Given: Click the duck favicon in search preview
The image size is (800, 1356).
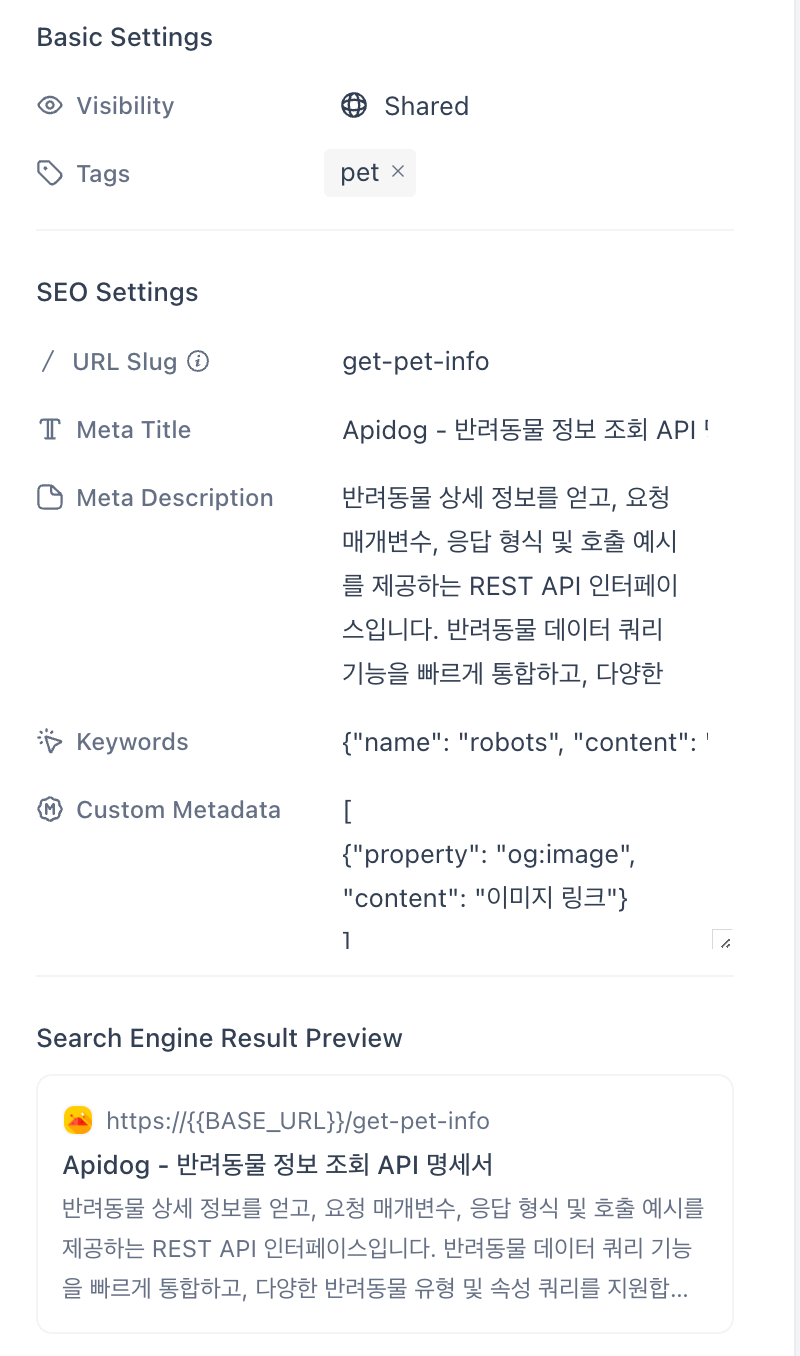Looking at the screenshot, I should pos(78,1121).
